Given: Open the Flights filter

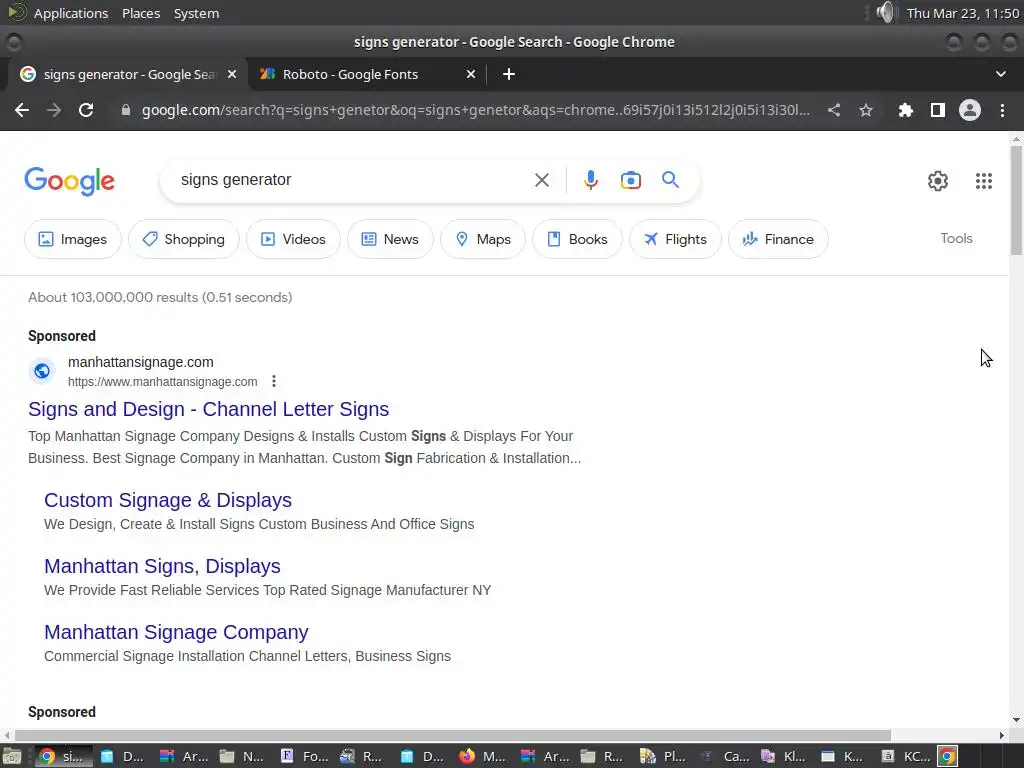Looking at the screenshot, I should (675, 239).
